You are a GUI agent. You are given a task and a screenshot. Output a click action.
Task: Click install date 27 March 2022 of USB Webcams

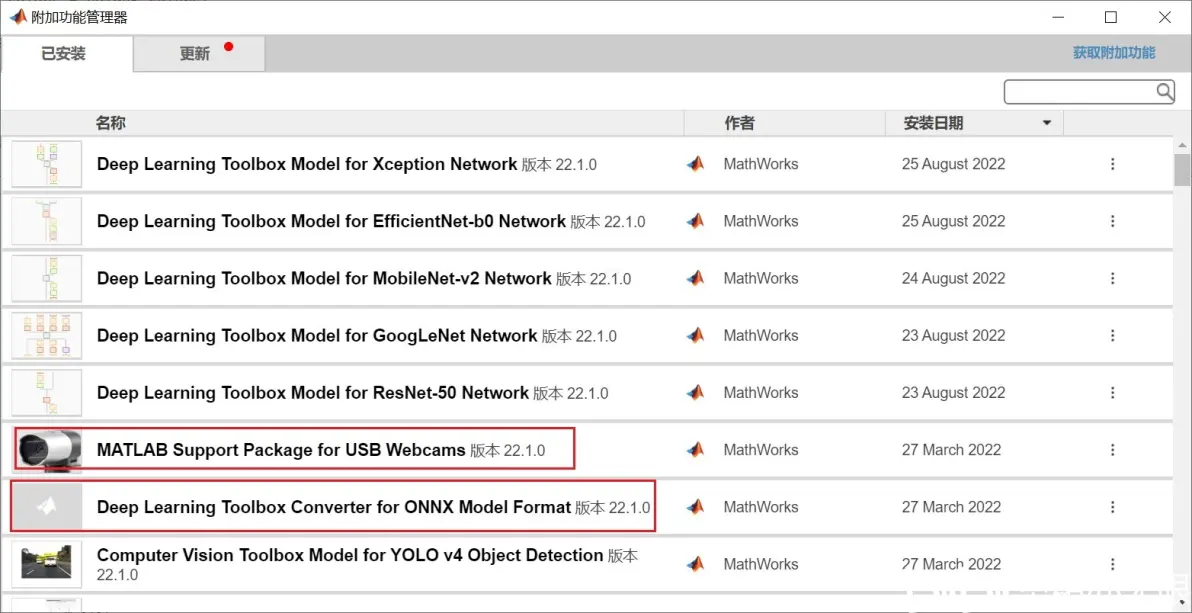click(951, 449)
